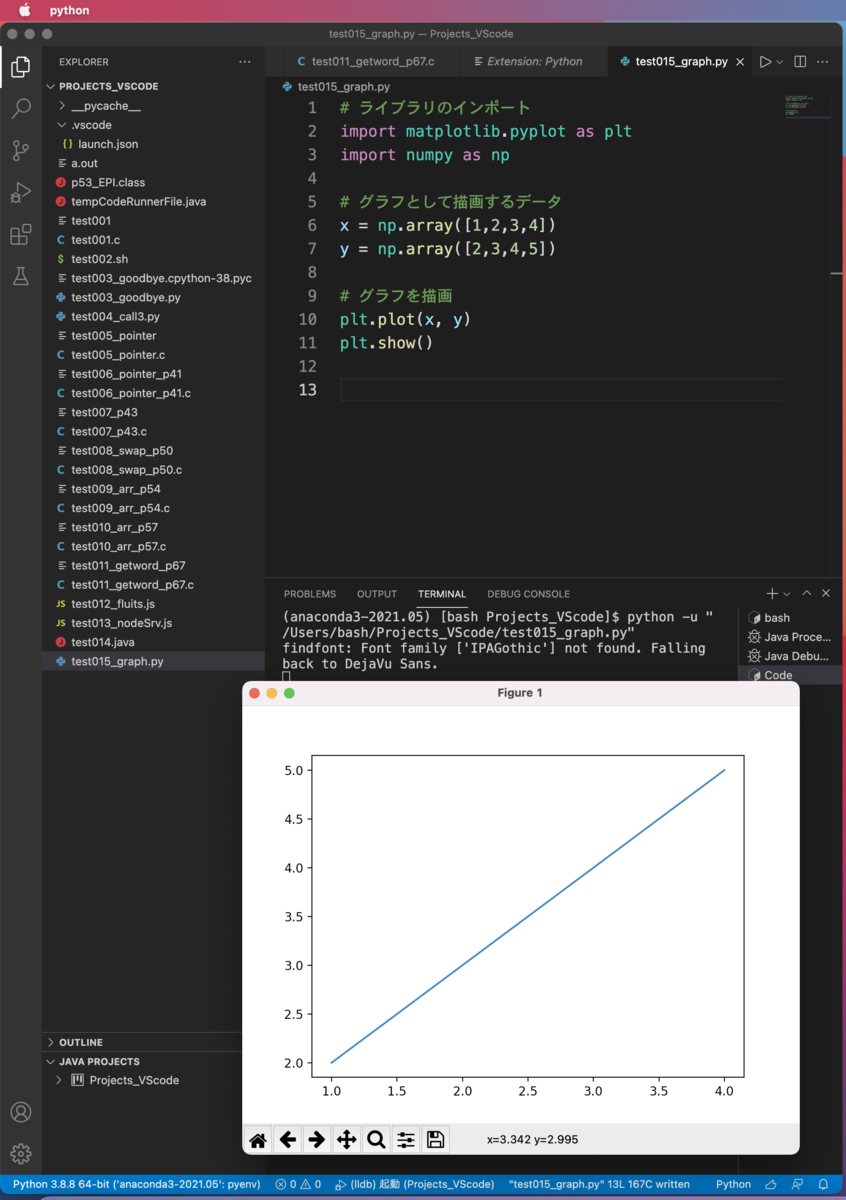The image size is (846, 1200).
Task: Open run options dropdown beside play button
Action: 780,62
